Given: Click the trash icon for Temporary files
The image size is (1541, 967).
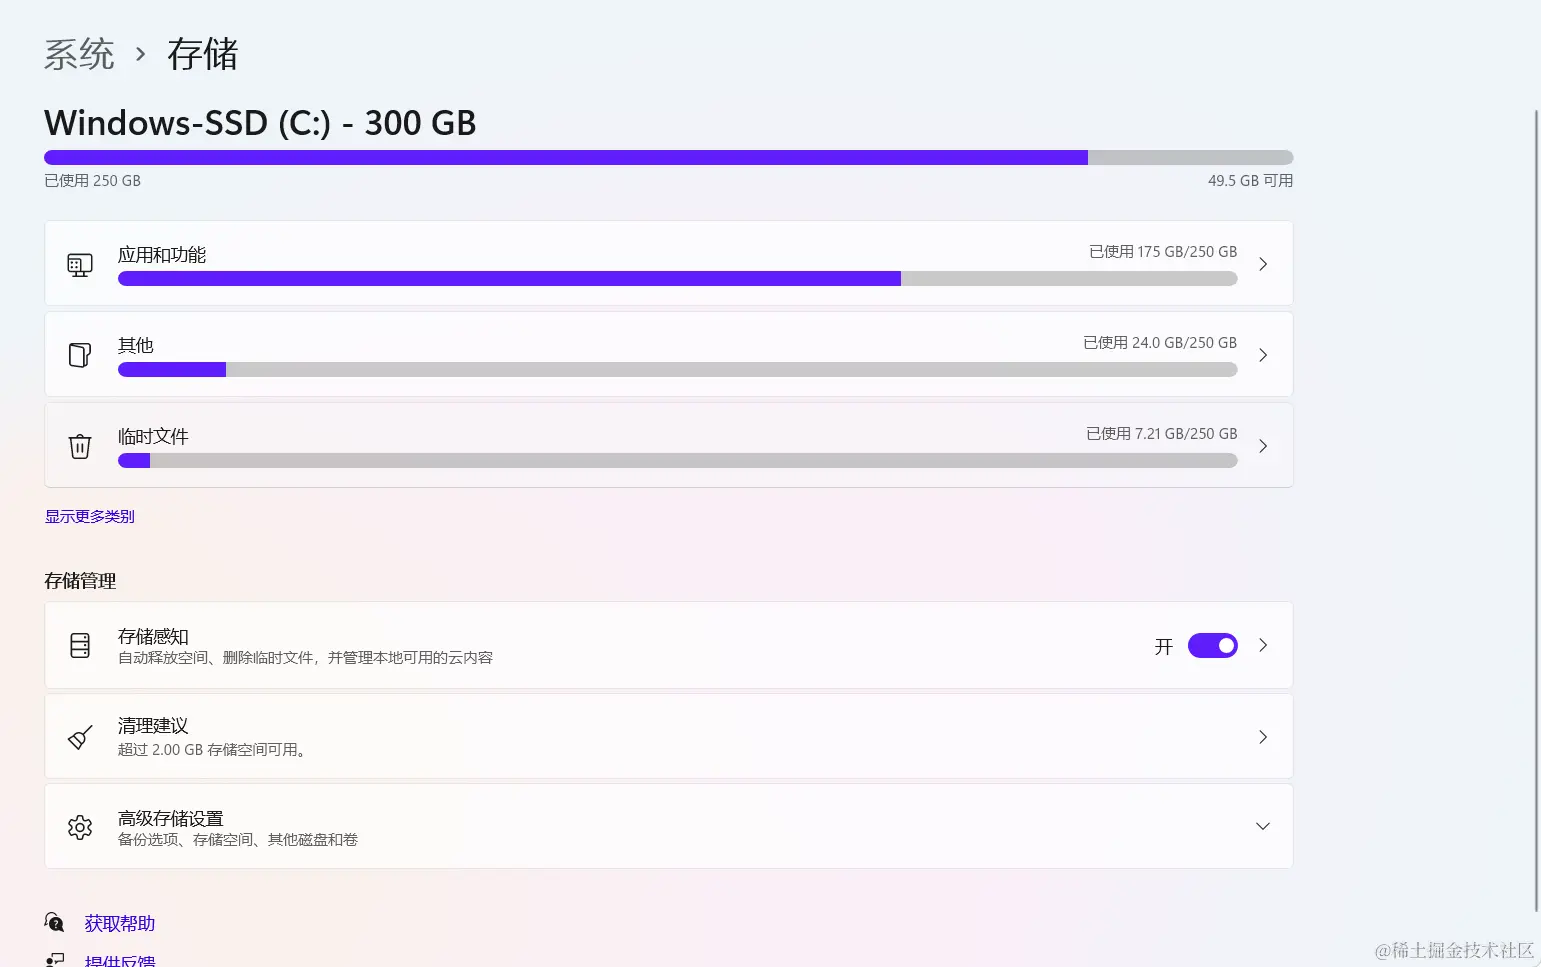Looking at the screenshot, I should click(80, 446).
